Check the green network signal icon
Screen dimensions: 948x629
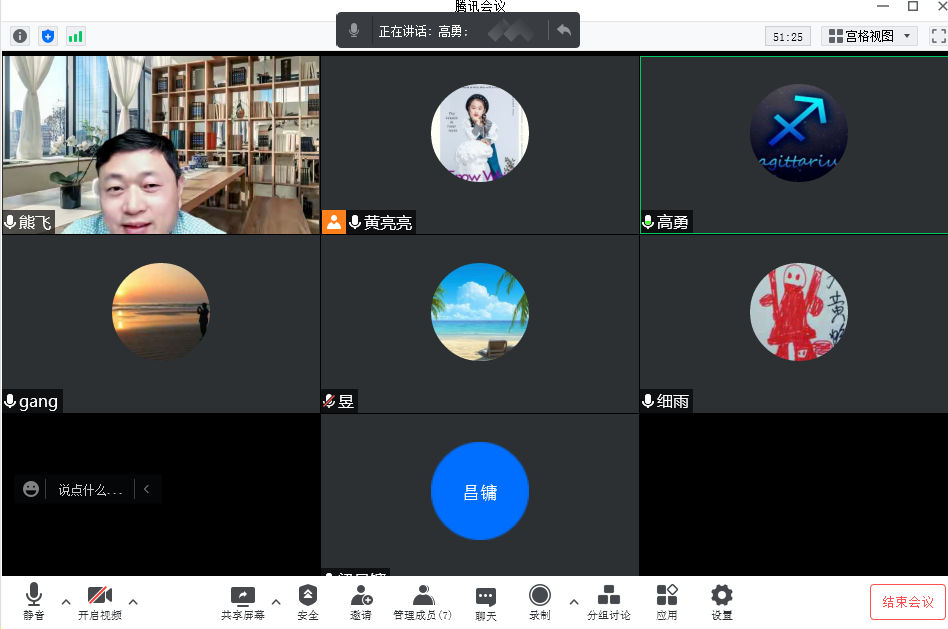point(76,36)
